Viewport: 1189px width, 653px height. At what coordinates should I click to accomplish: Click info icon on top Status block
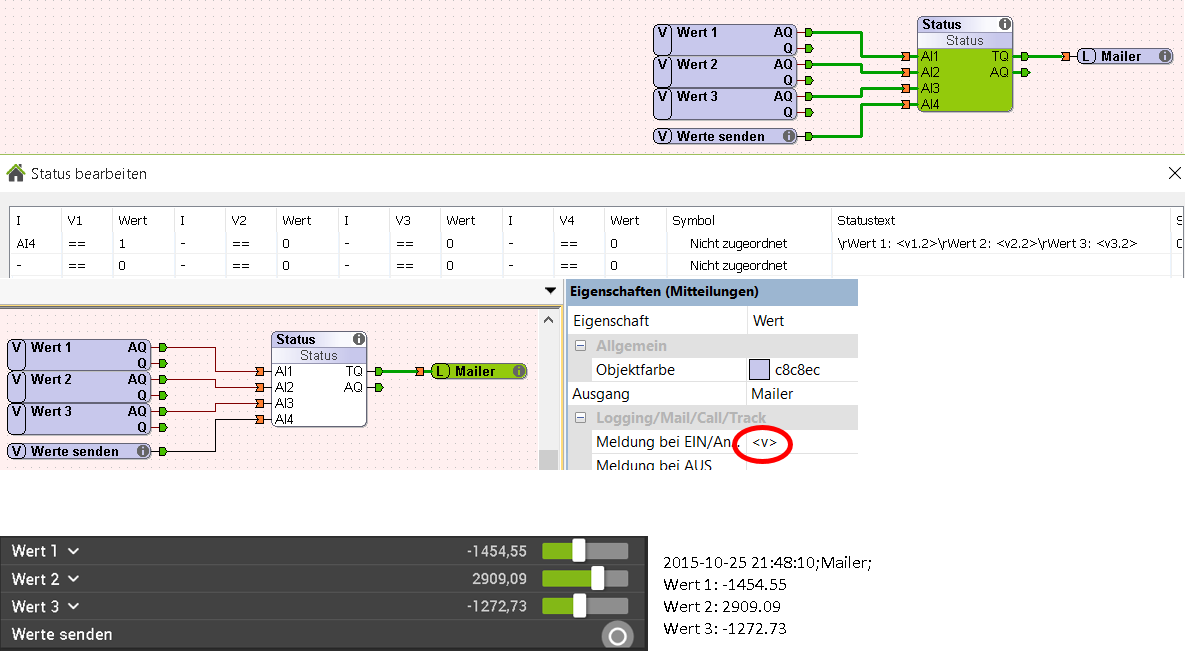[x=1004, y=24]
